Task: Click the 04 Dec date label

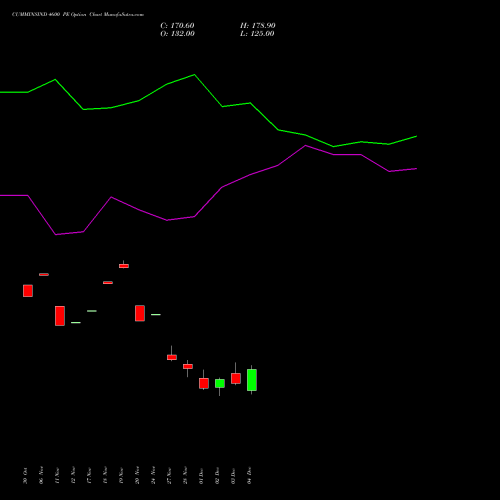Action: (x=249, y=475)
